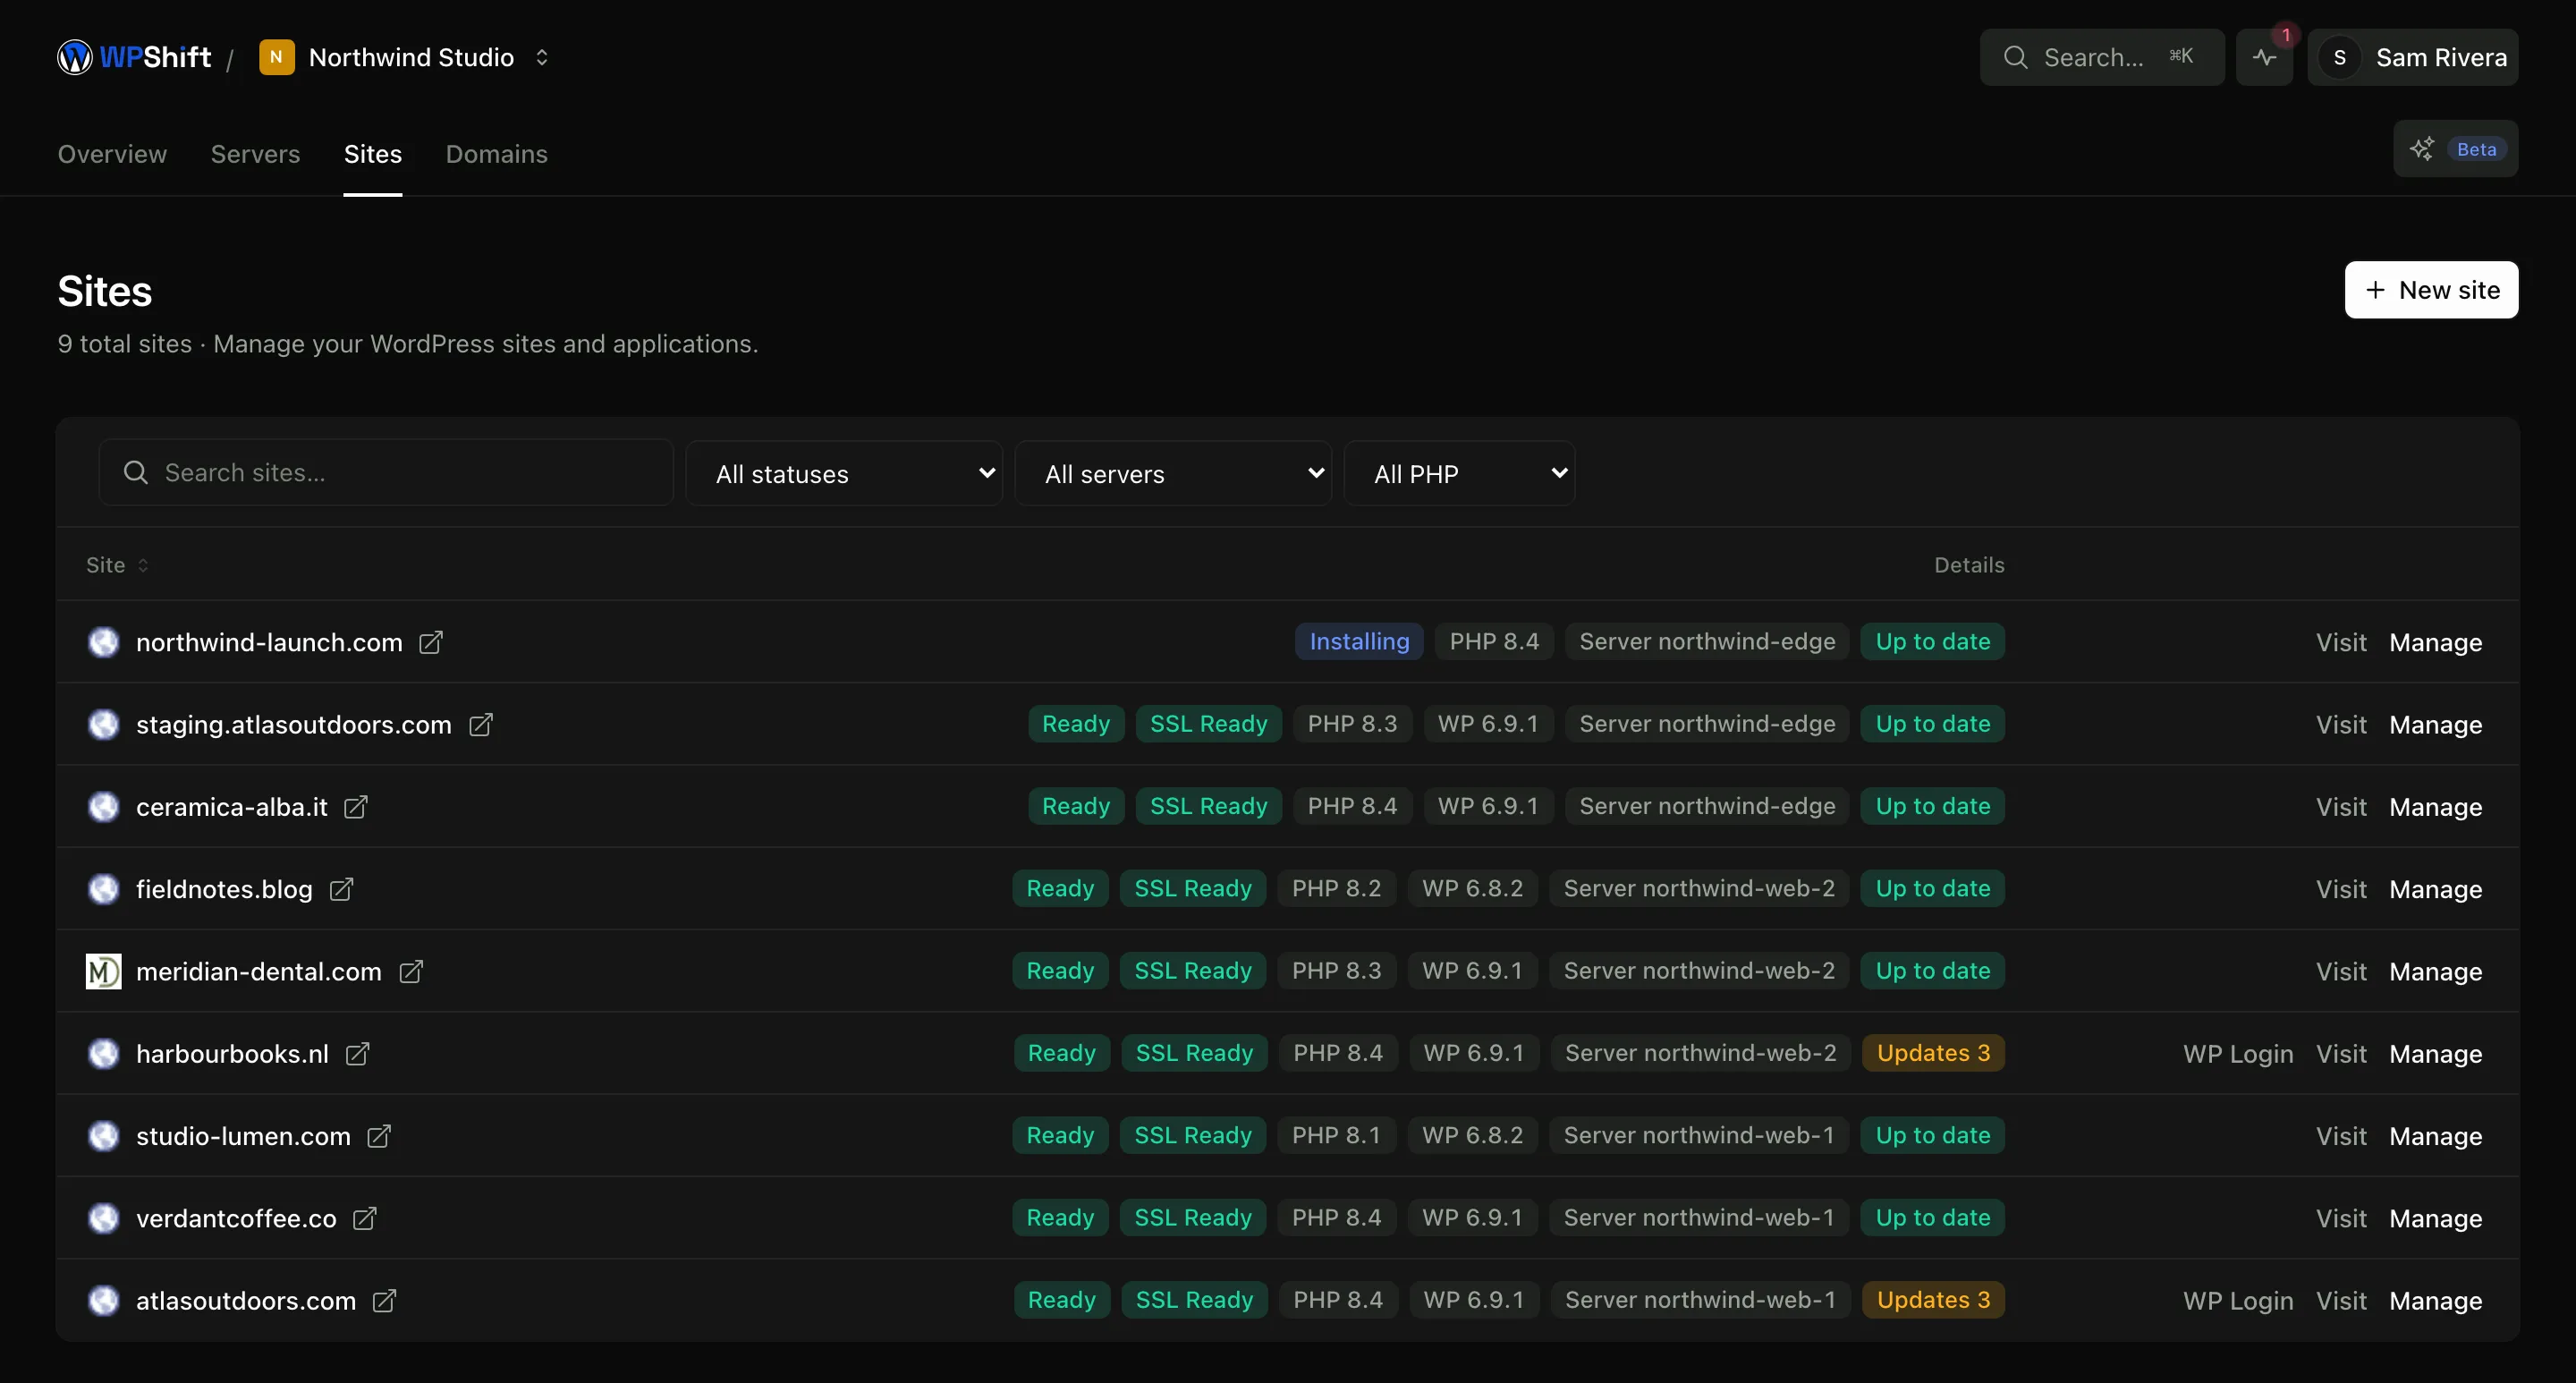Click the New site button

2431,290
